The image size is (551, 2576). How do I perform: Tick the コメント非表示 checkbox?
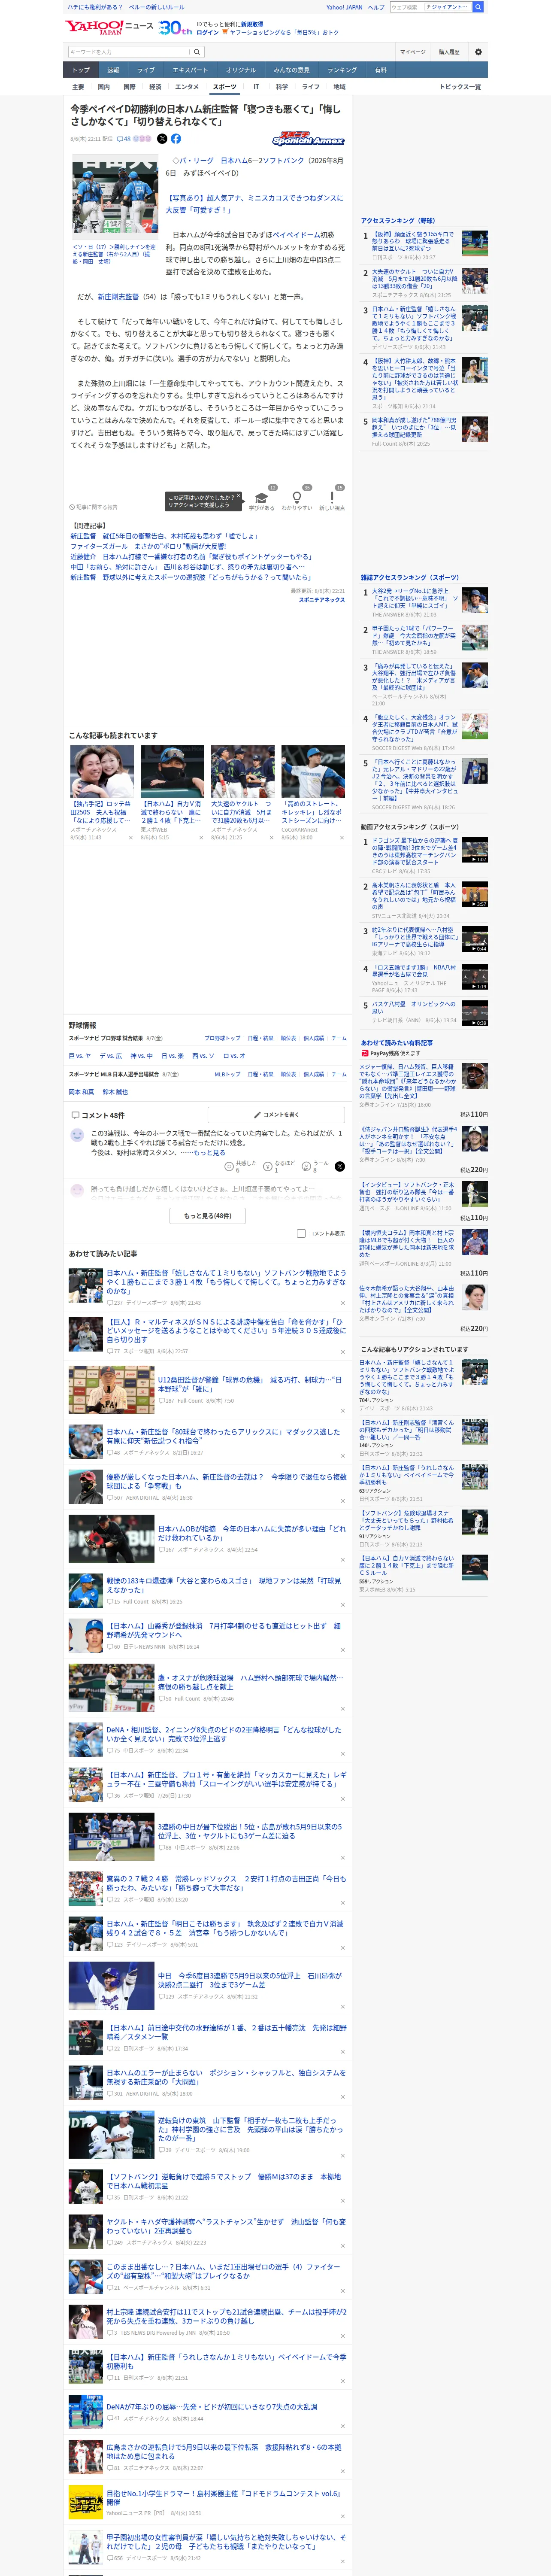301,1233
